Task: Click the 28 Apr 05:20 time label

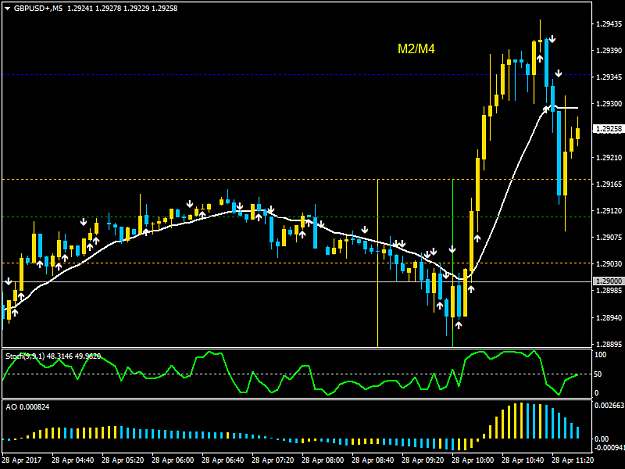Action: 122,460
